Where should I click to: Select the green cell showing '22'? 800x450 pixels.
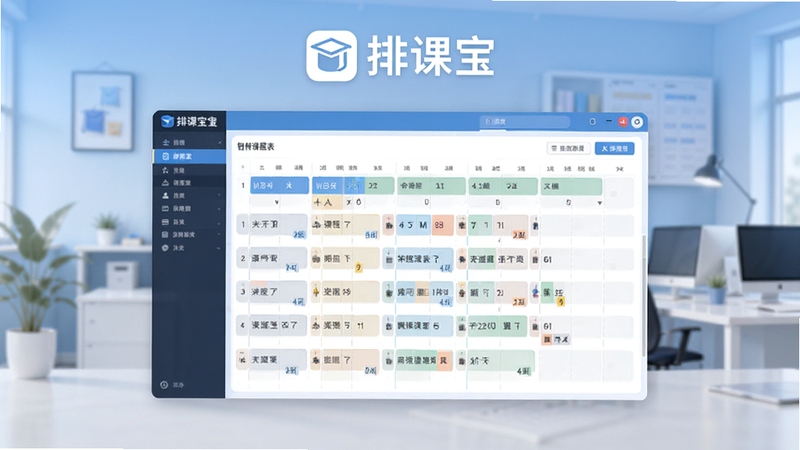point(379,186)
